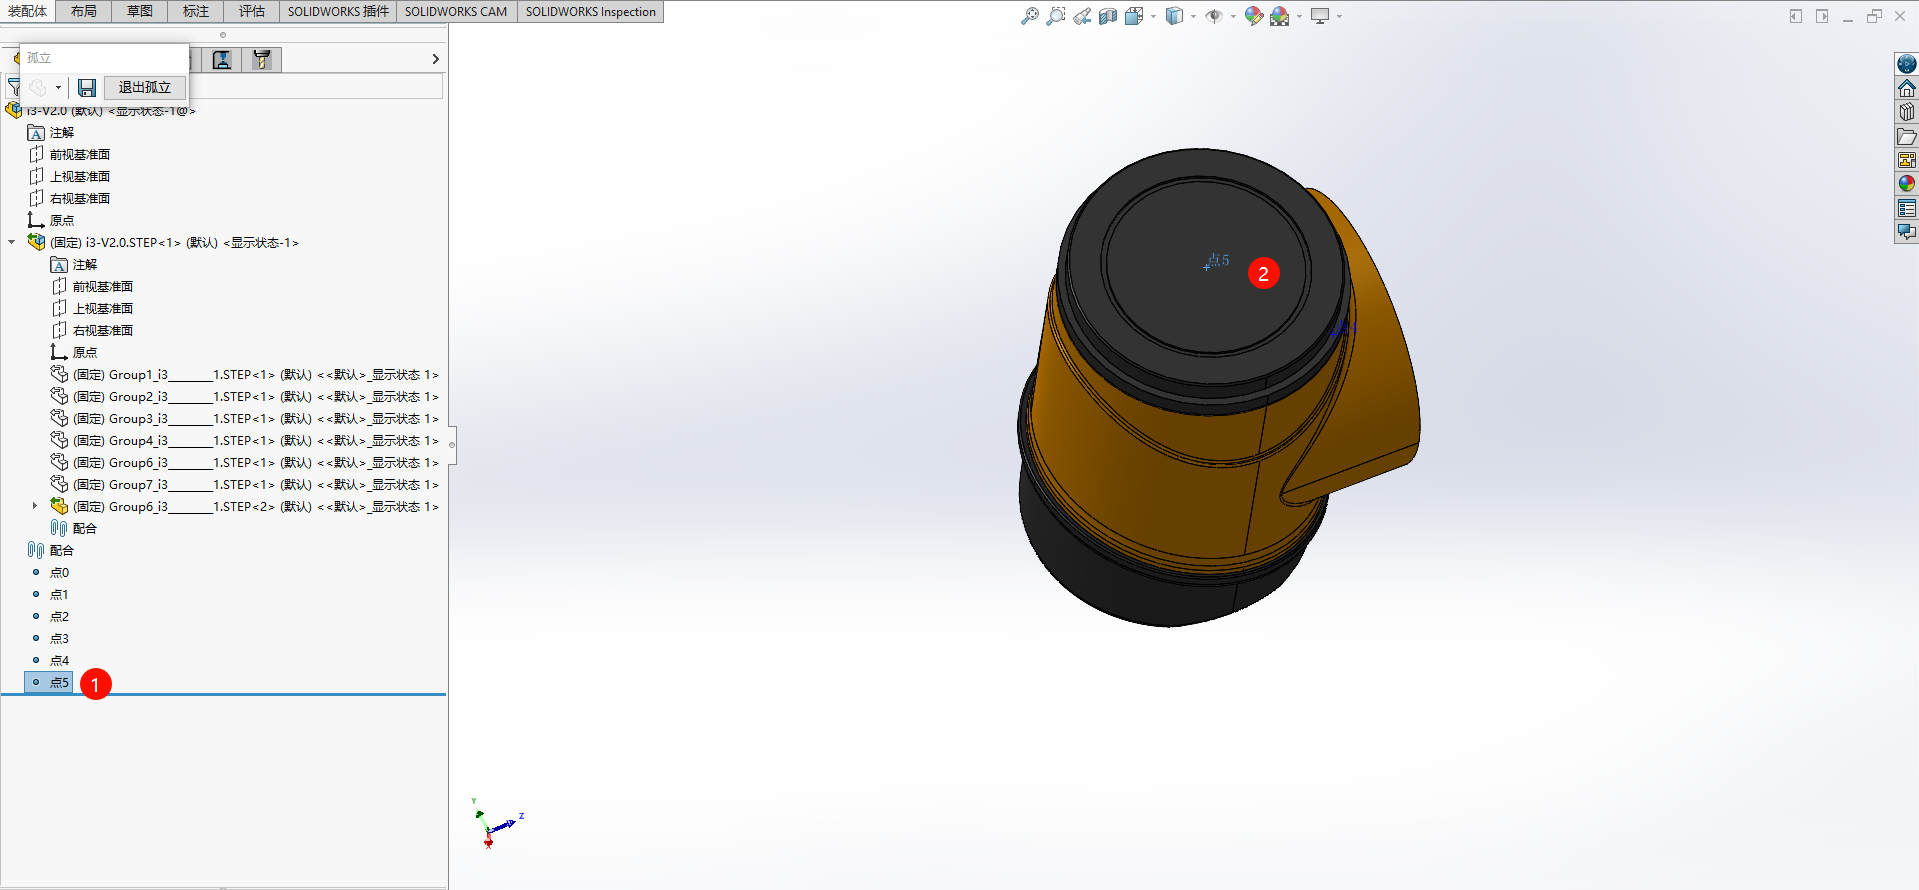Collapse left panel via window arrow icon
Screen dimensions: 1919x890
pyautogui.click(x=1796, y=16)
